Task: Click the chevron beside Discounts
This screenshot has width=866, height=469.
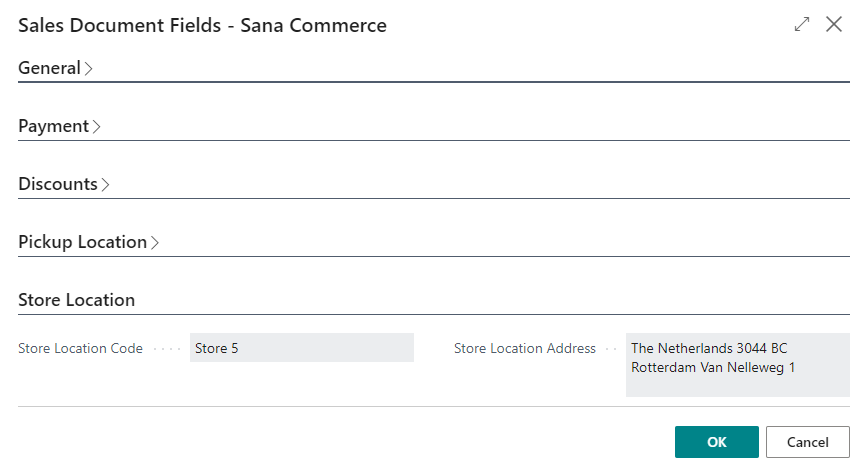Action: pyautogui.click(x=105, y=185)
